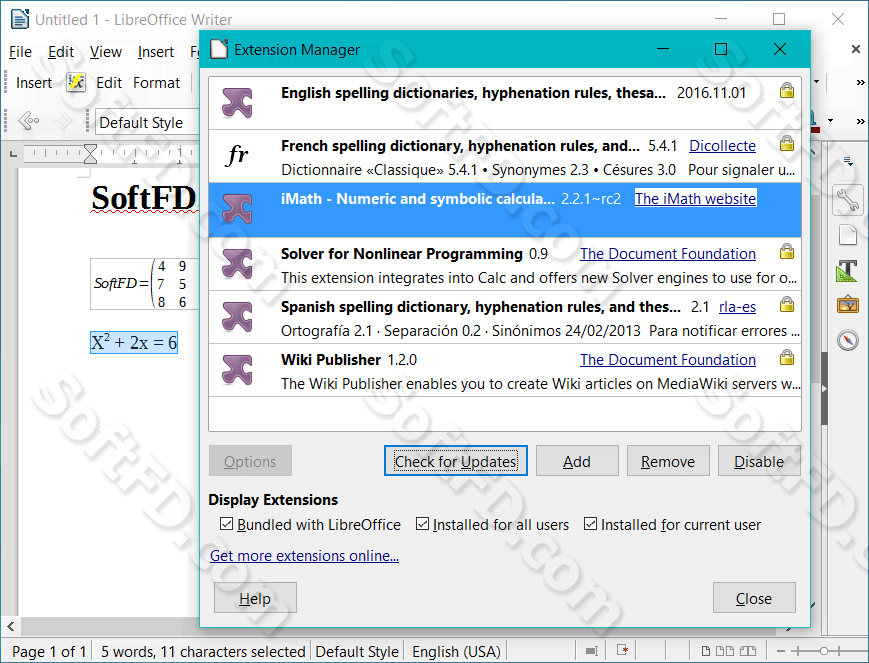869x663 pixels.
Task: Click Edit on the iMath toolbar
Action: coord(109,83)
